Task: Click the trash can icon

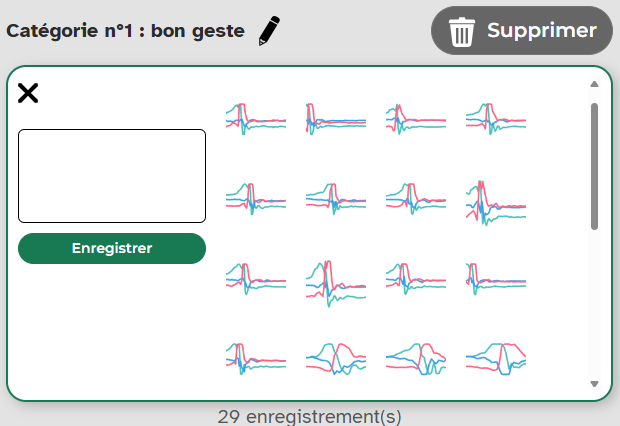Action: coord(461,32)
